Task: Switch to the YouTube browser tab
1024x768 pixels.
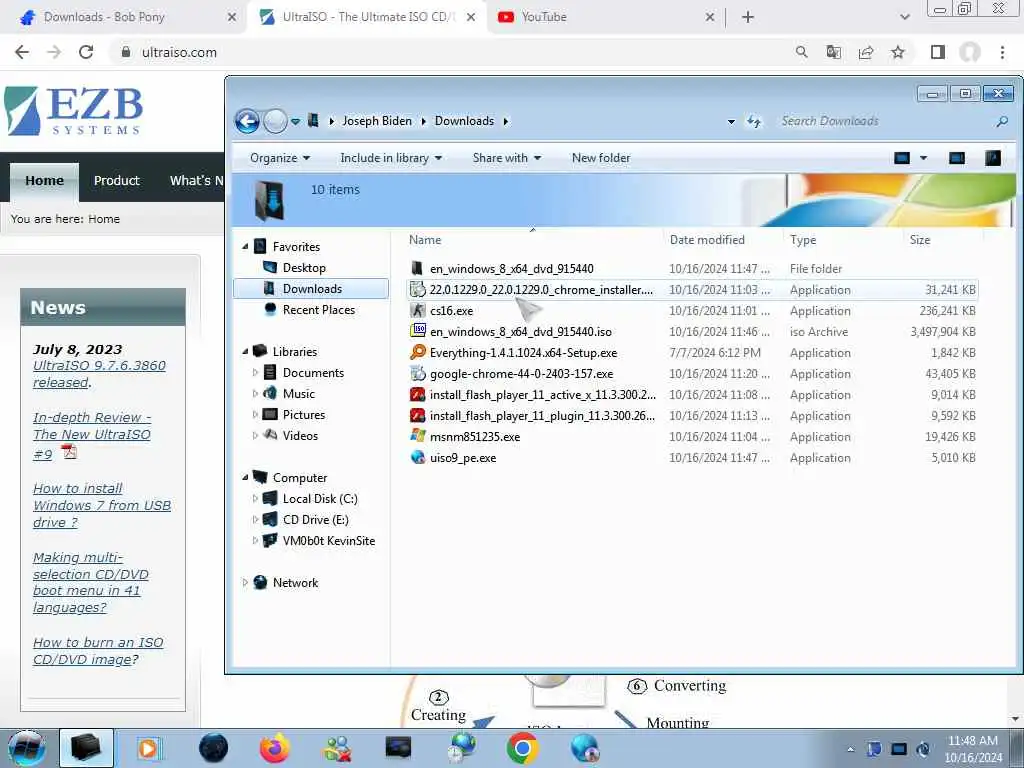Action: pos(605,17)
